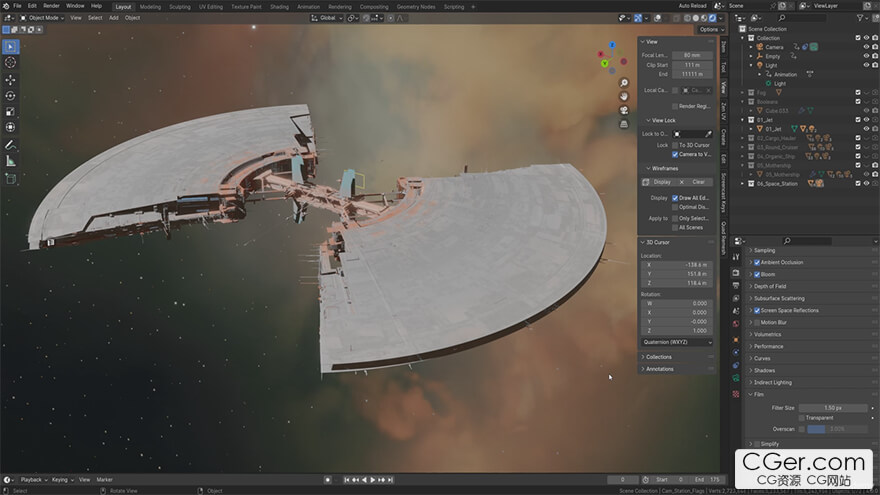Open Global transform orientation dropdown

[x=327, y=18]
